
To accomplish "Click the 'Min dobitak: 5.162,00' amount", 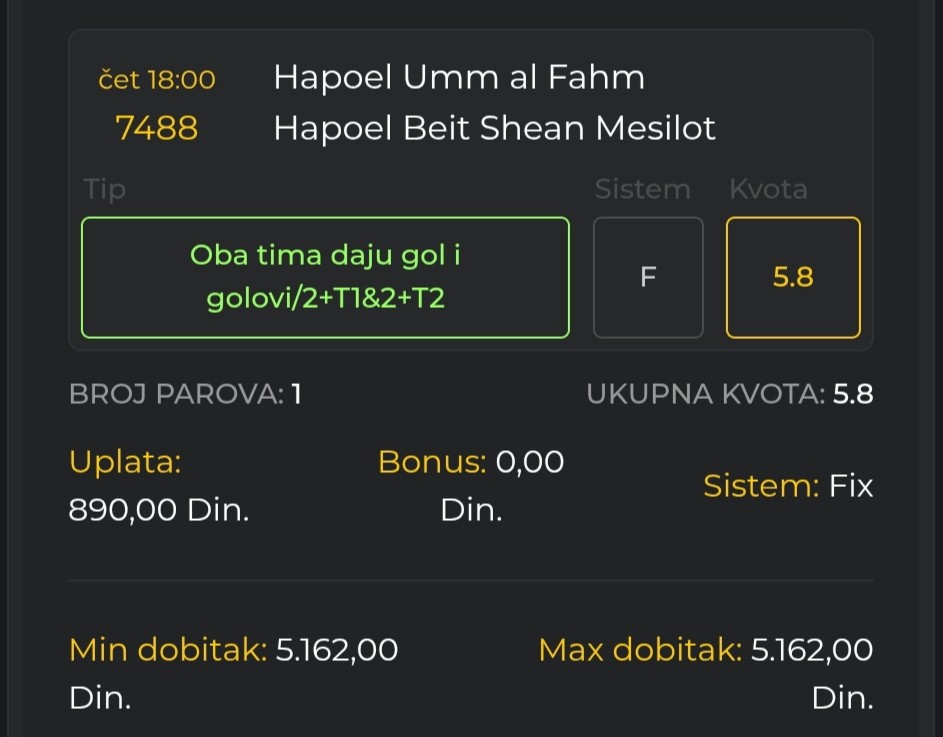I will point(234,651).
